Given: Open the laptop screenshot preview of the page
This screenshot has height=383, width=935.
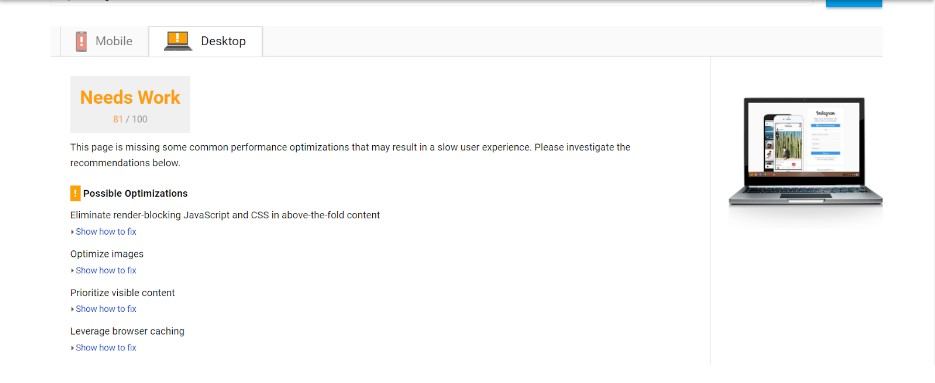Looking at the screenshot, I should (x=805, y=152).
